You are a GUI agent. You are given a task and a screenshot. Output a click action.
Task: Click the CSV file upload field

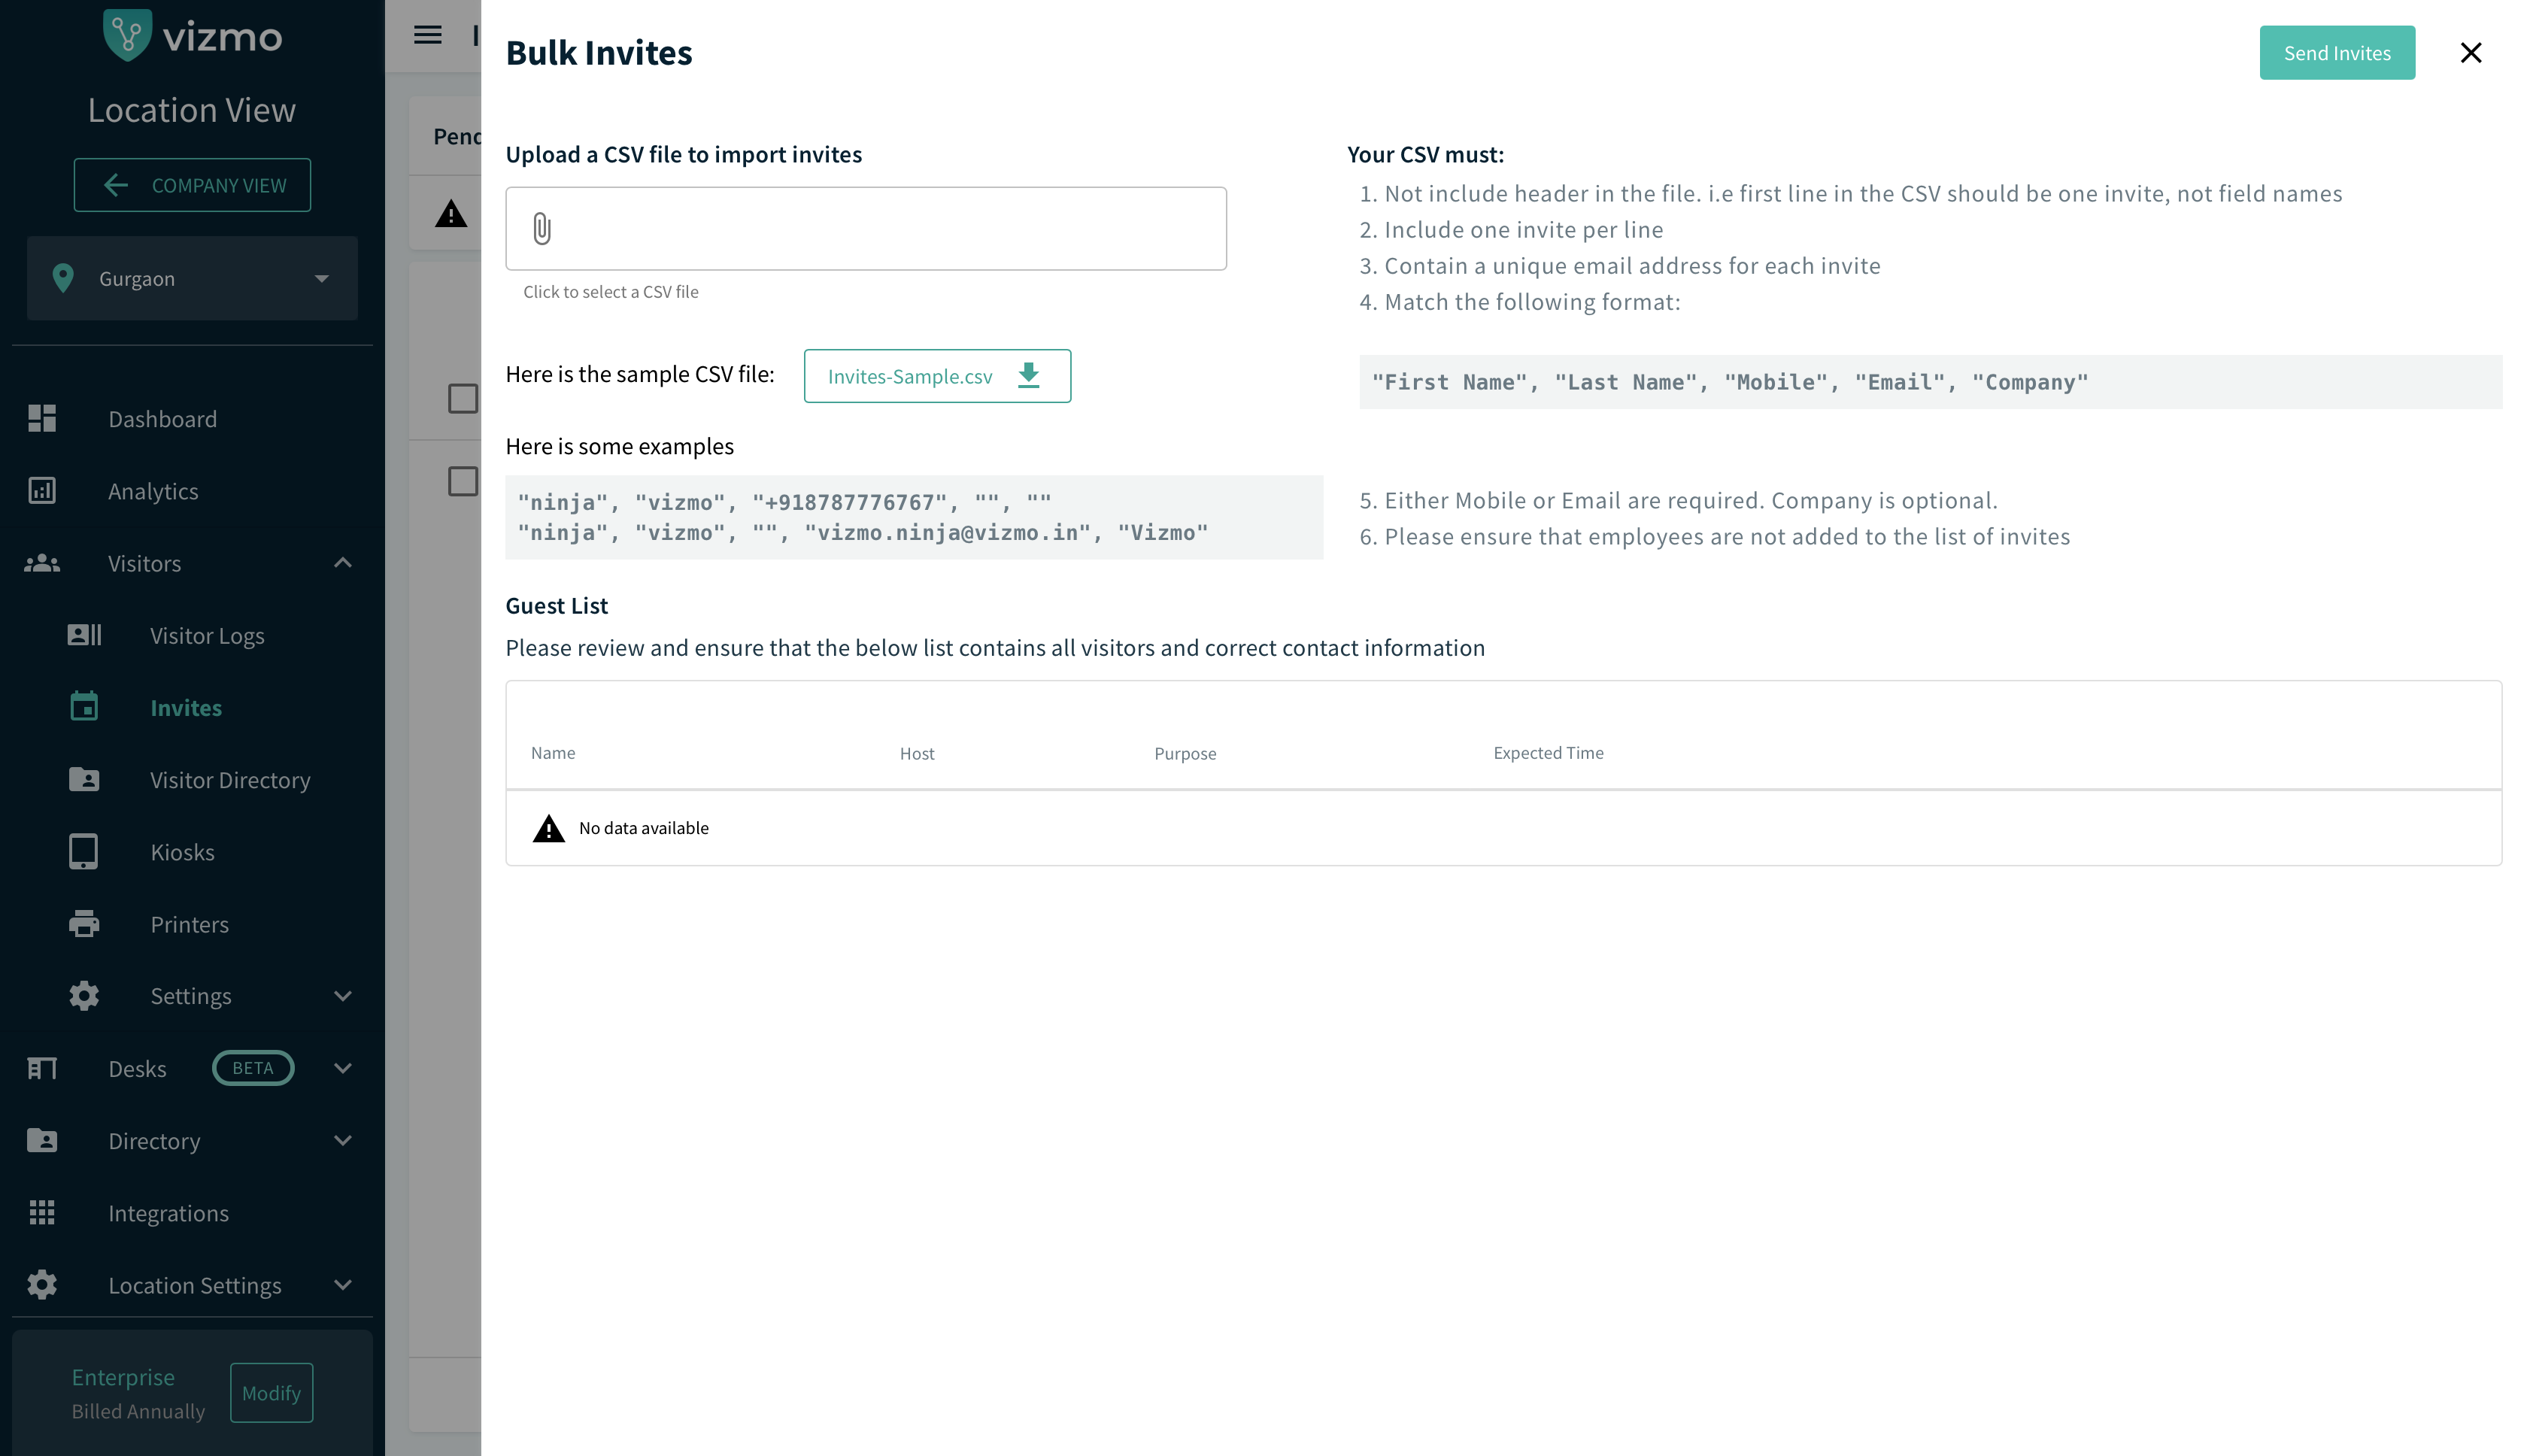click(x=866, y=229)
